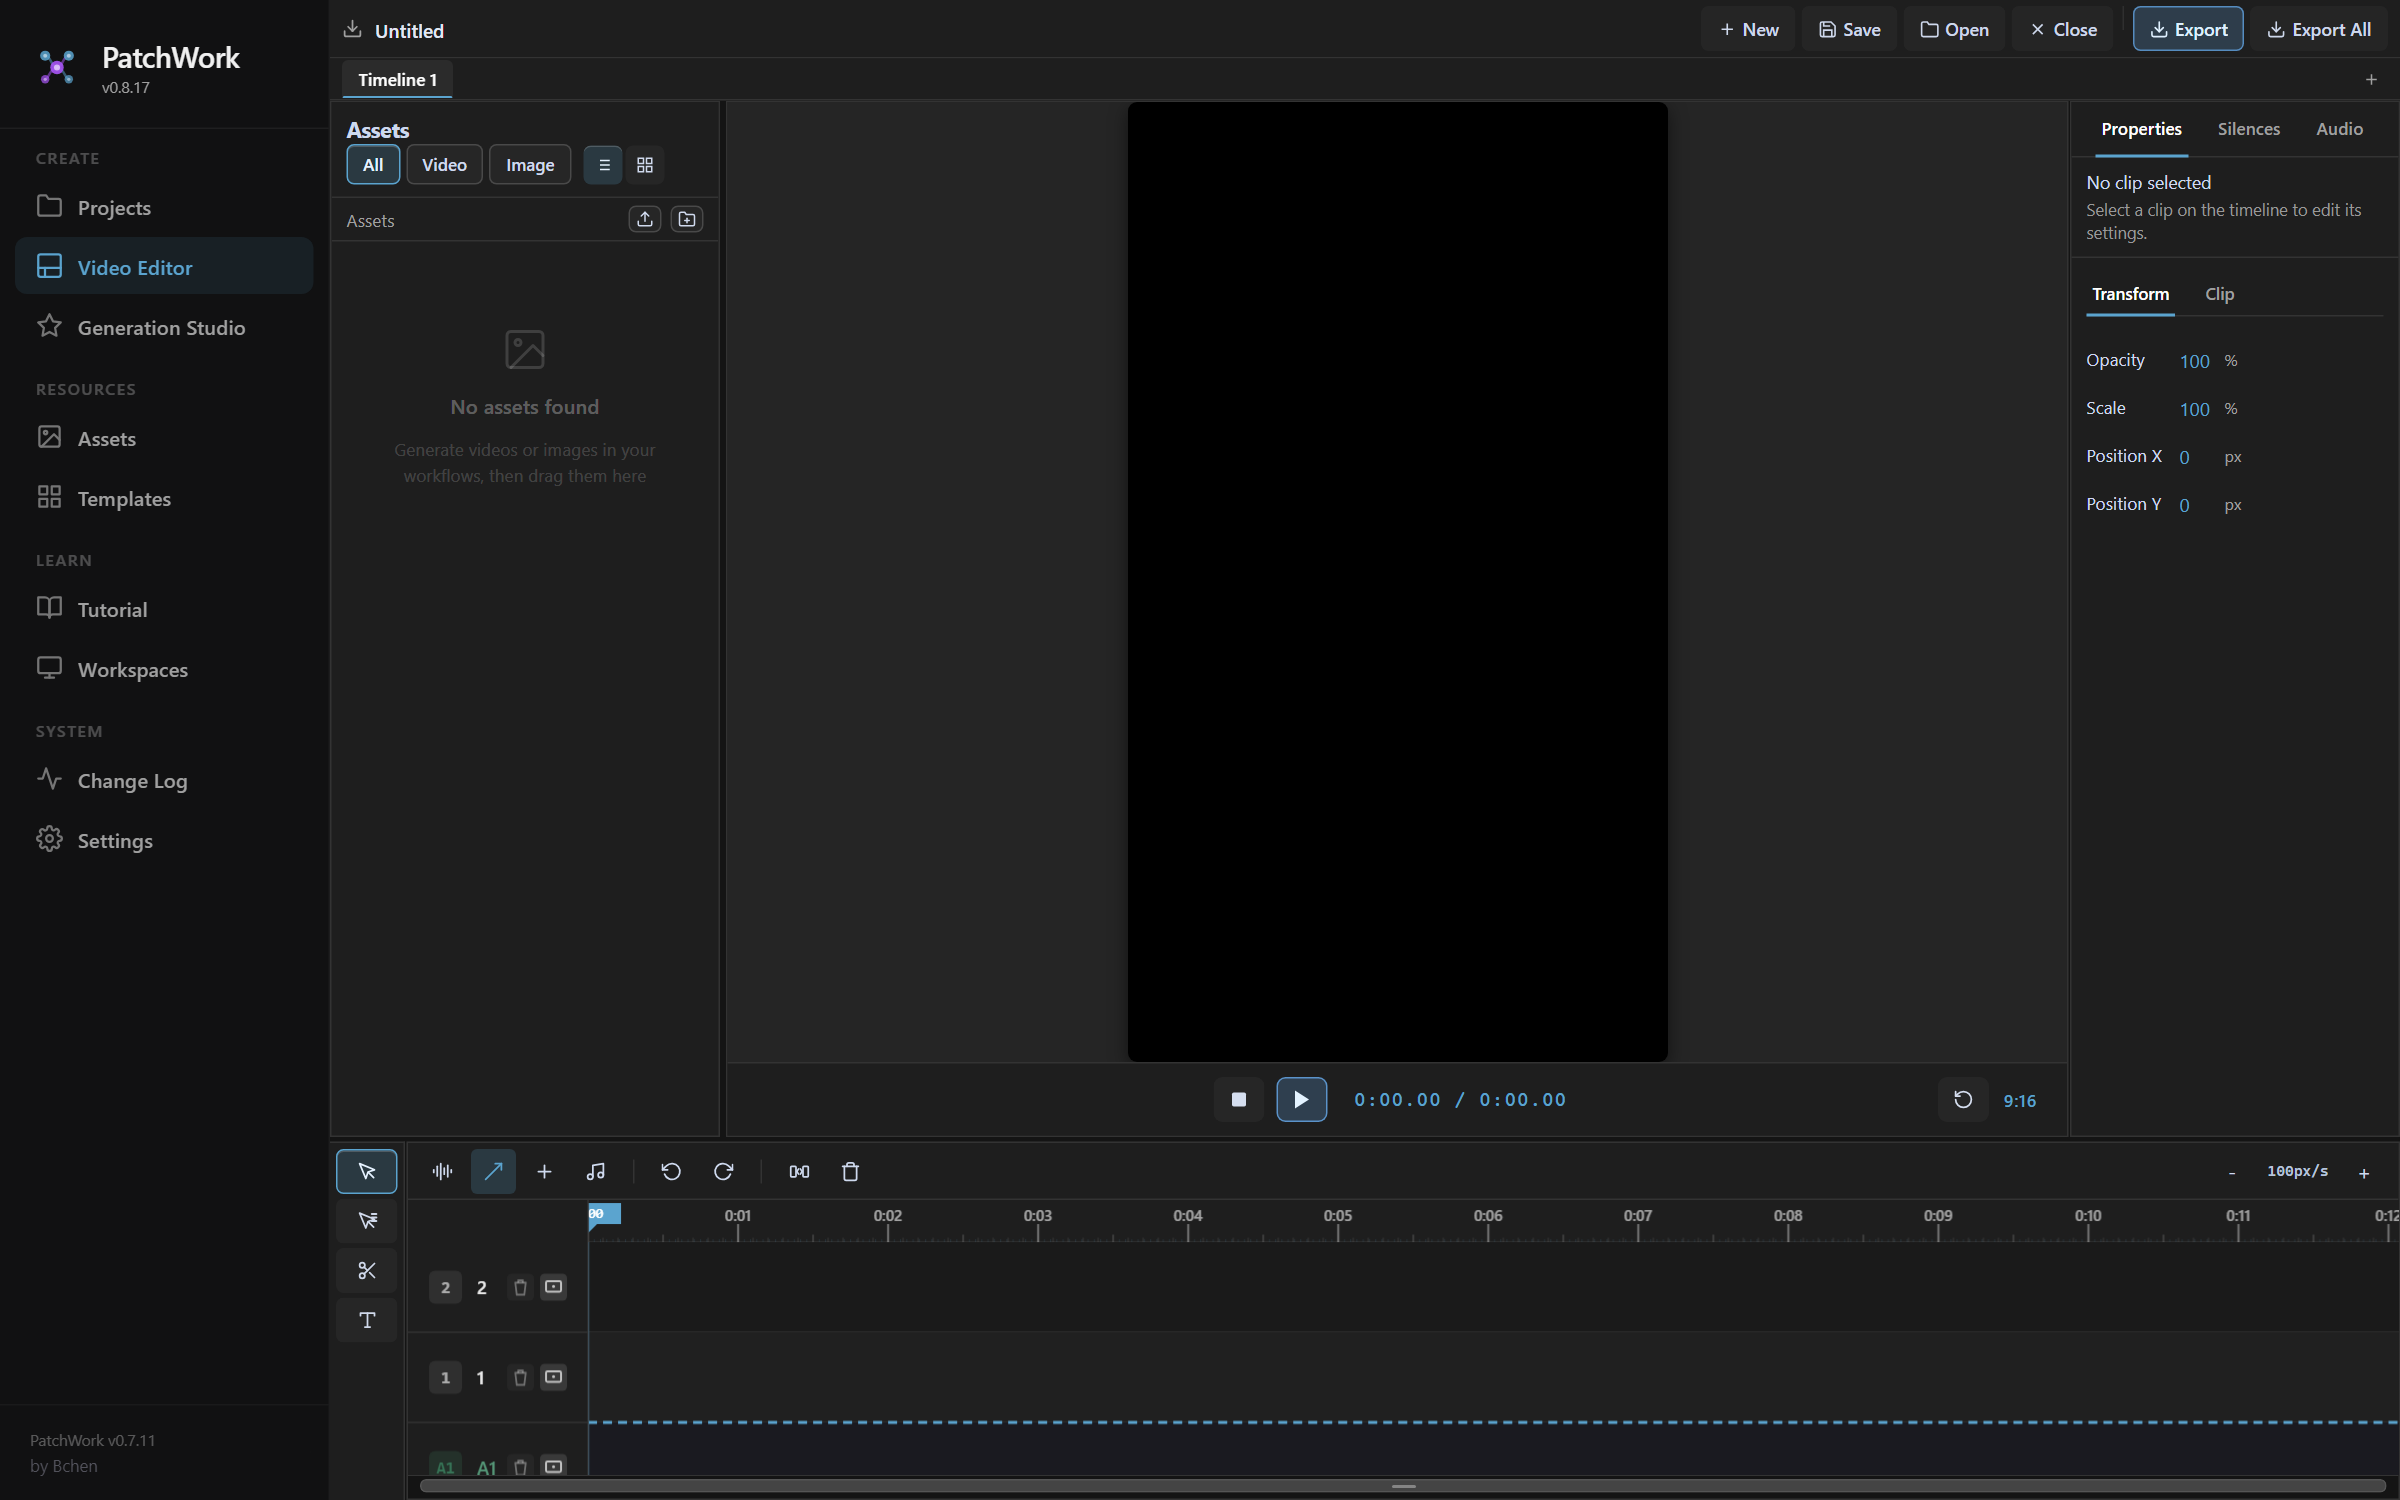Add a new track with plus icon
Screen dimensions: 2400x1500
coord(544,1171)
